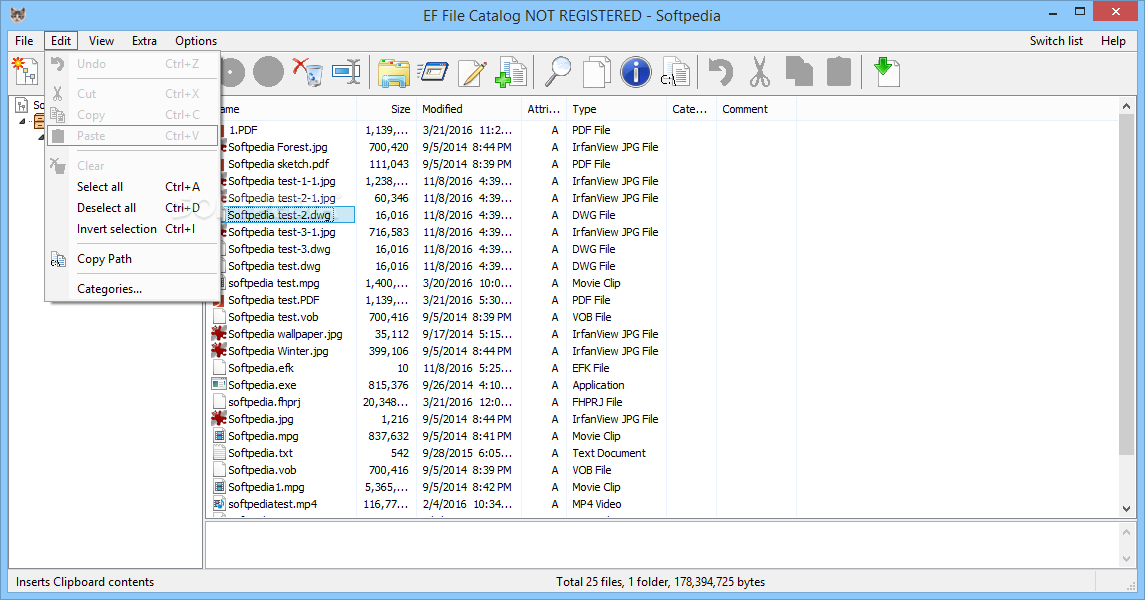Click the Softpedia.exe application icon
The height and width of the screenshot is (600, 1145).
(218, 385)
